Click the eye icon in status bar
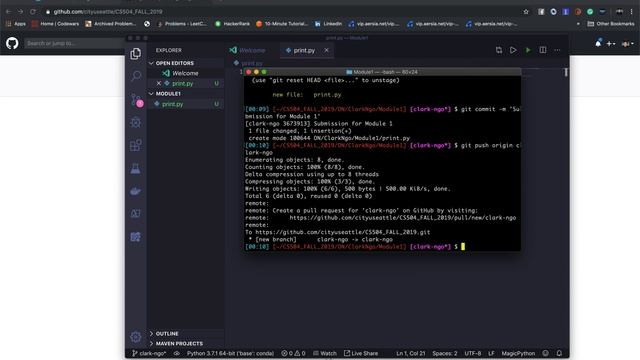 pos(177,353)
